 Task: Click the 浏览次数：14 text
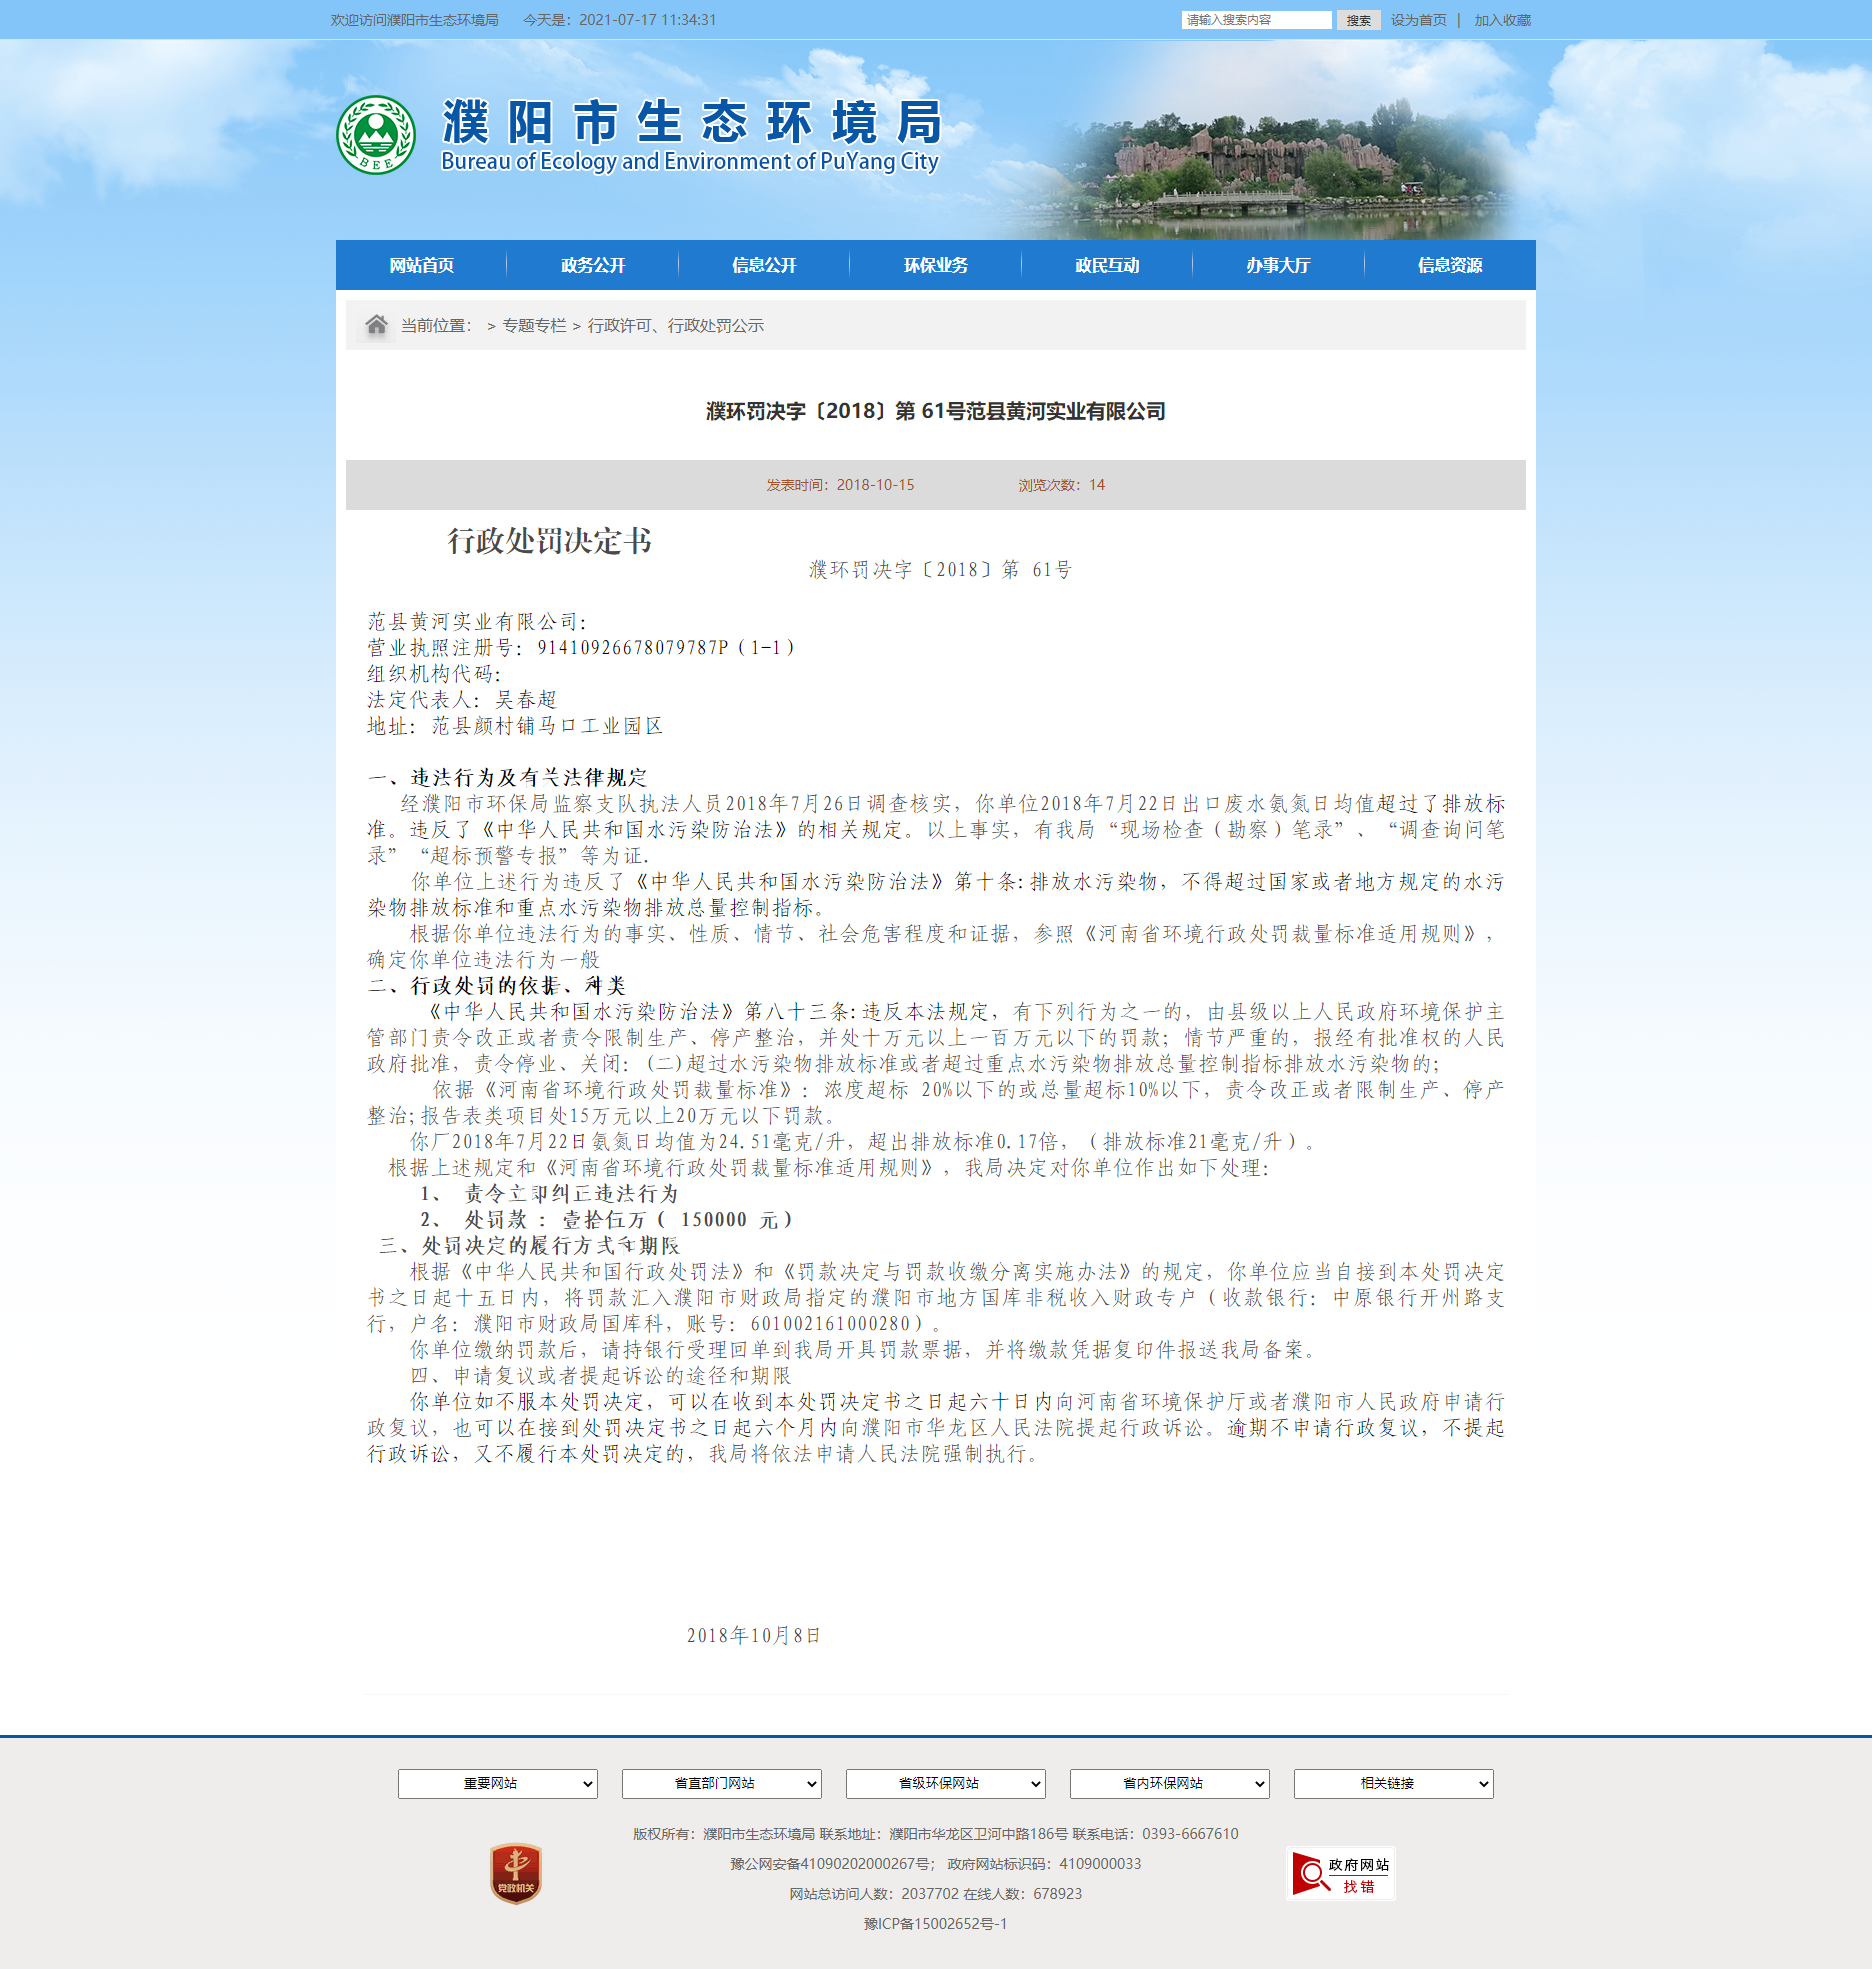(x=1062, y=485)
